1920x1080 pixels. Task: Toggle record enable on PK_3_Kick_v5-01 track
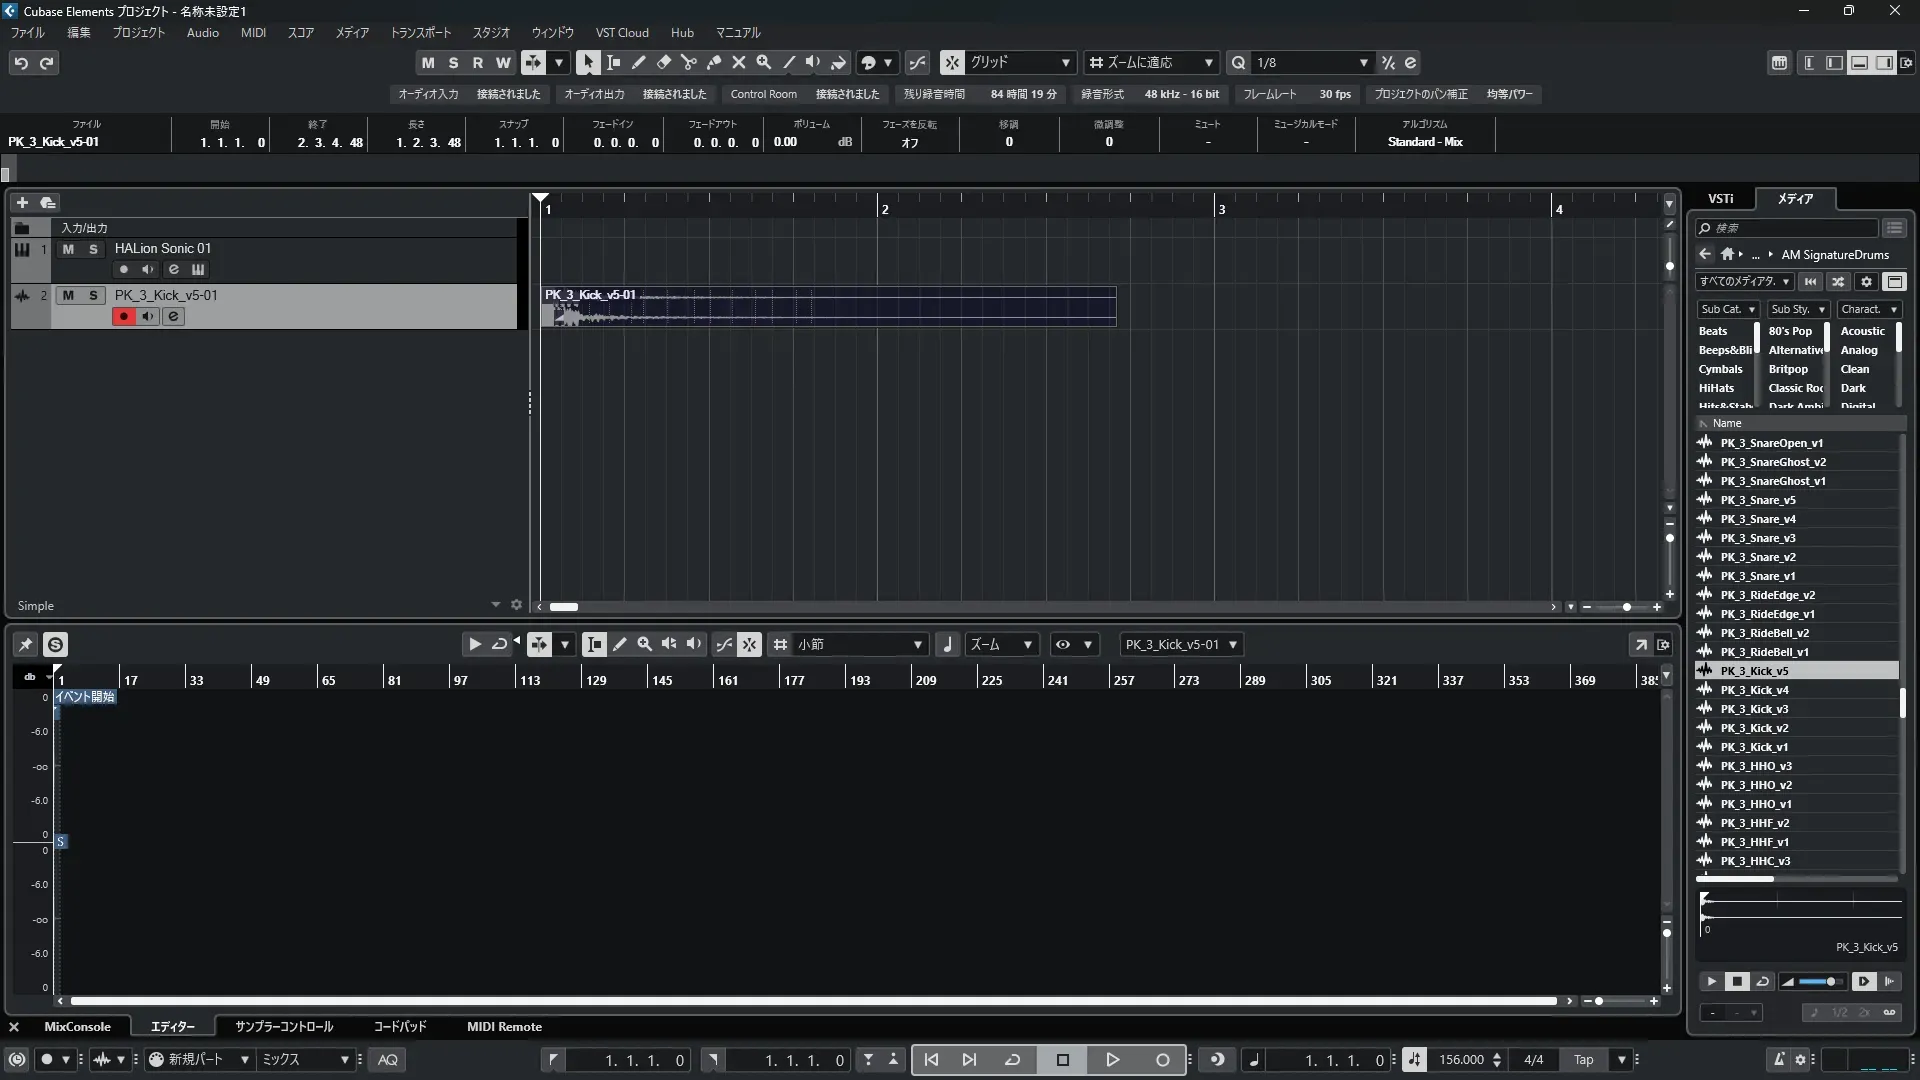[124, 317]
